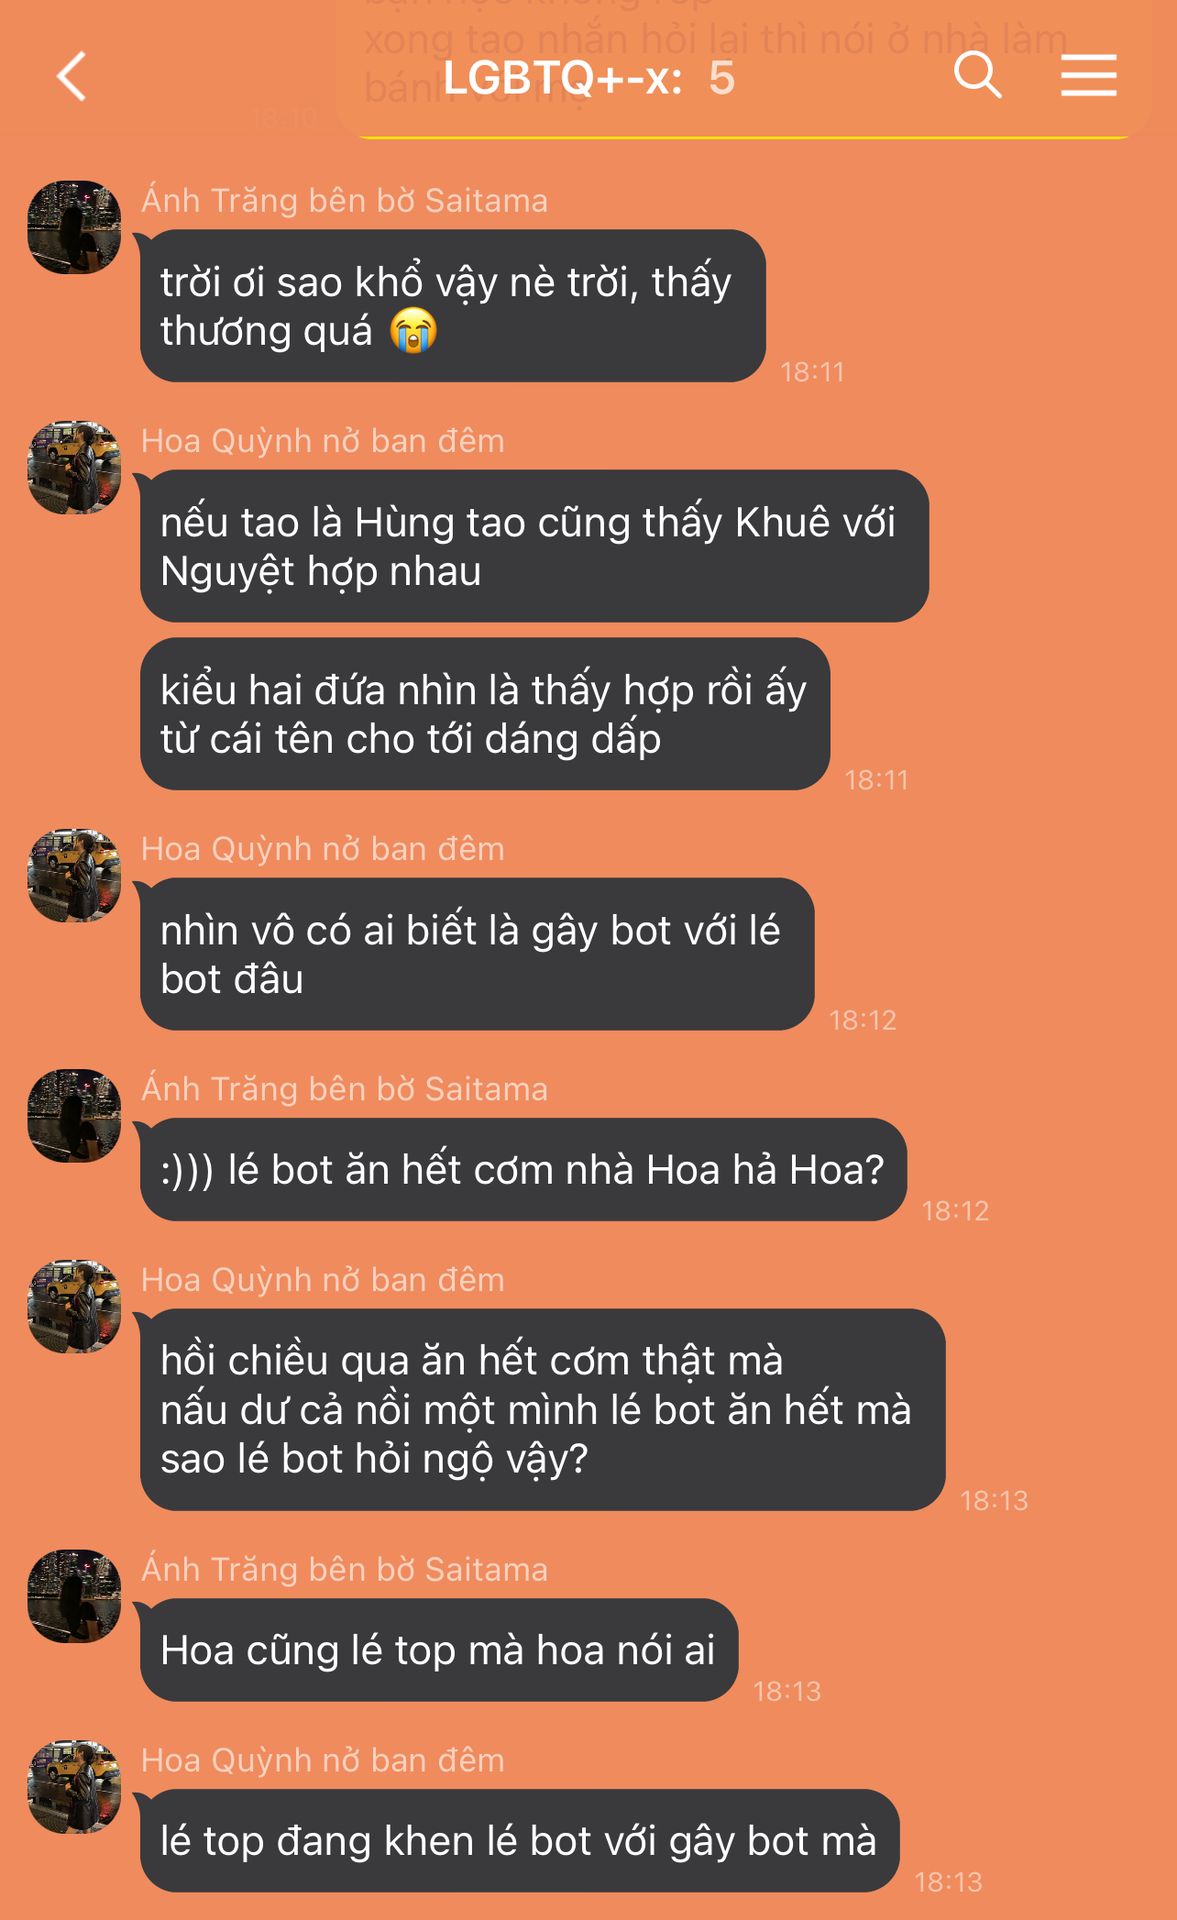
Task: Tap the avatar beside the 'hồi chiều qua' message
Action: [x=74, y=1306]
